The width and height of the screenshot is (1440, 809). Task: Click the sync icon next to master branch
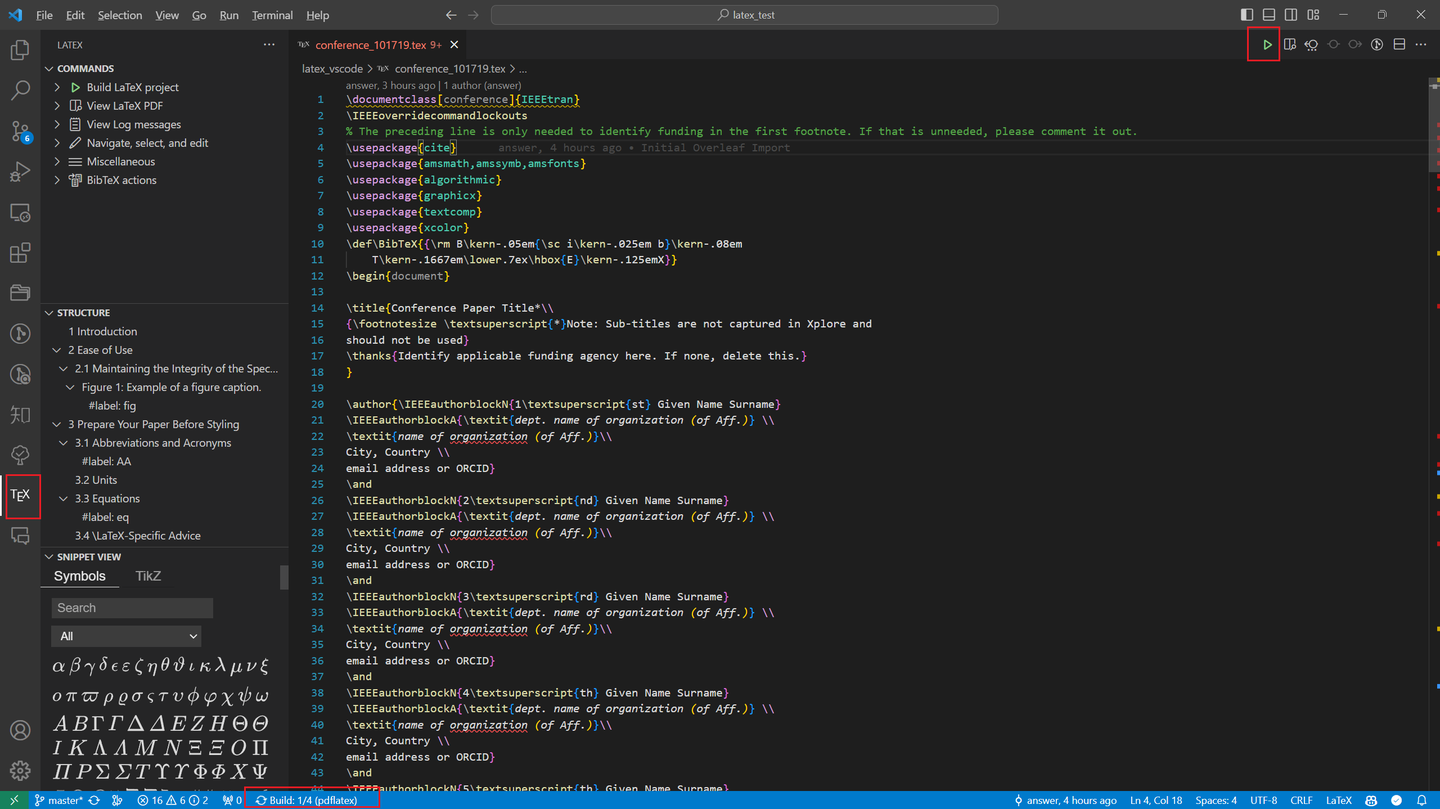(x=93, y=800)
